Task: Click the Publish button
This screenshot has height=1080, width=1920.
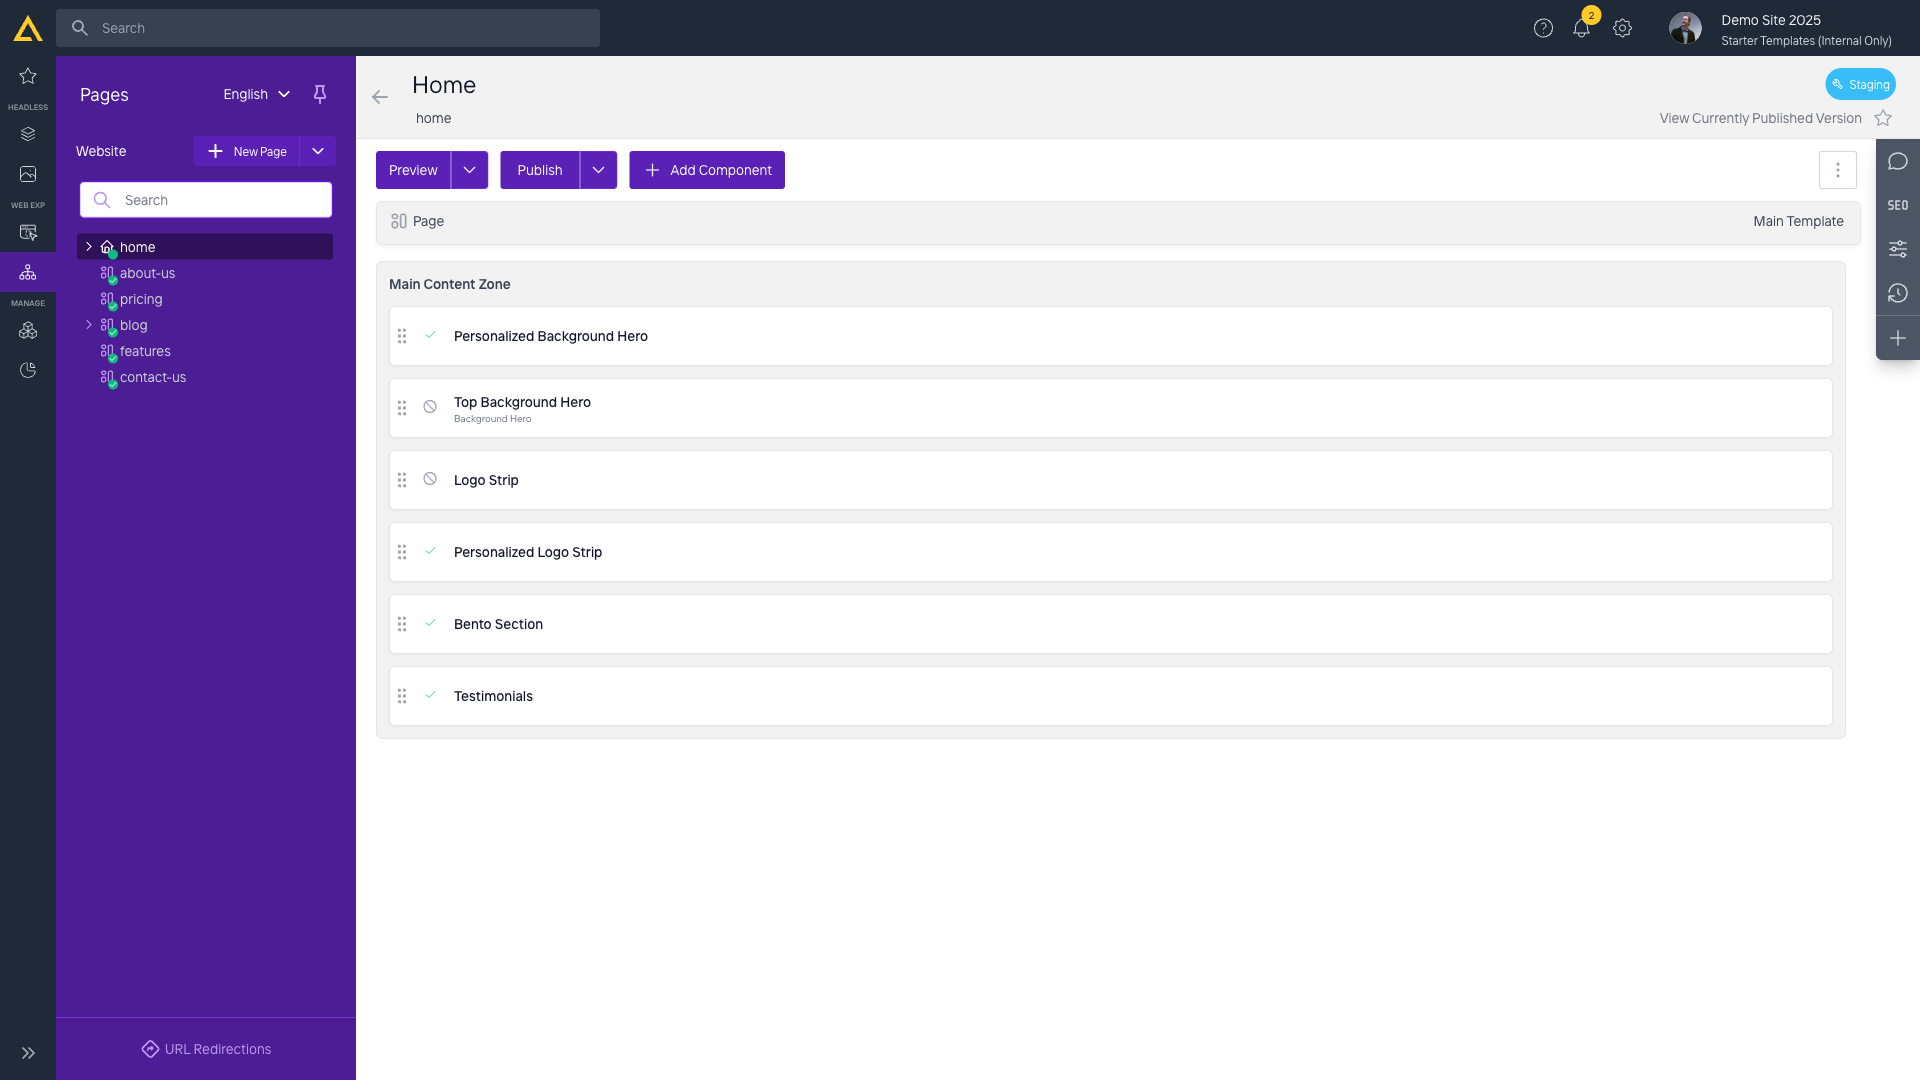Action: pos(540,170)
